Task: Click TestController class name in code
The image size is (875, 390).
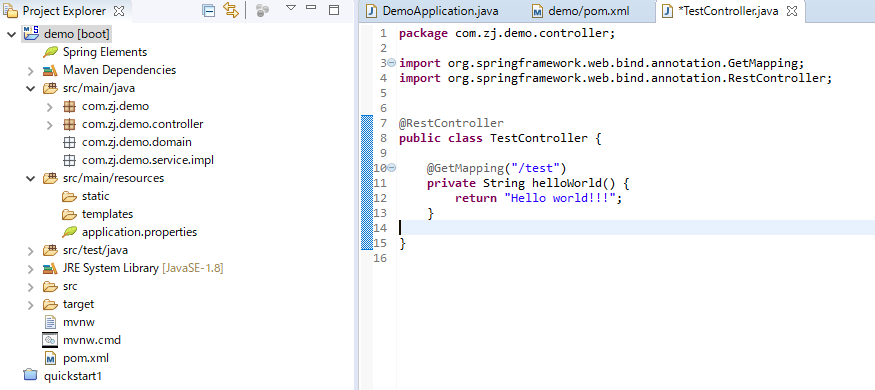Action: pyautogui.click(x=539, y=138)
